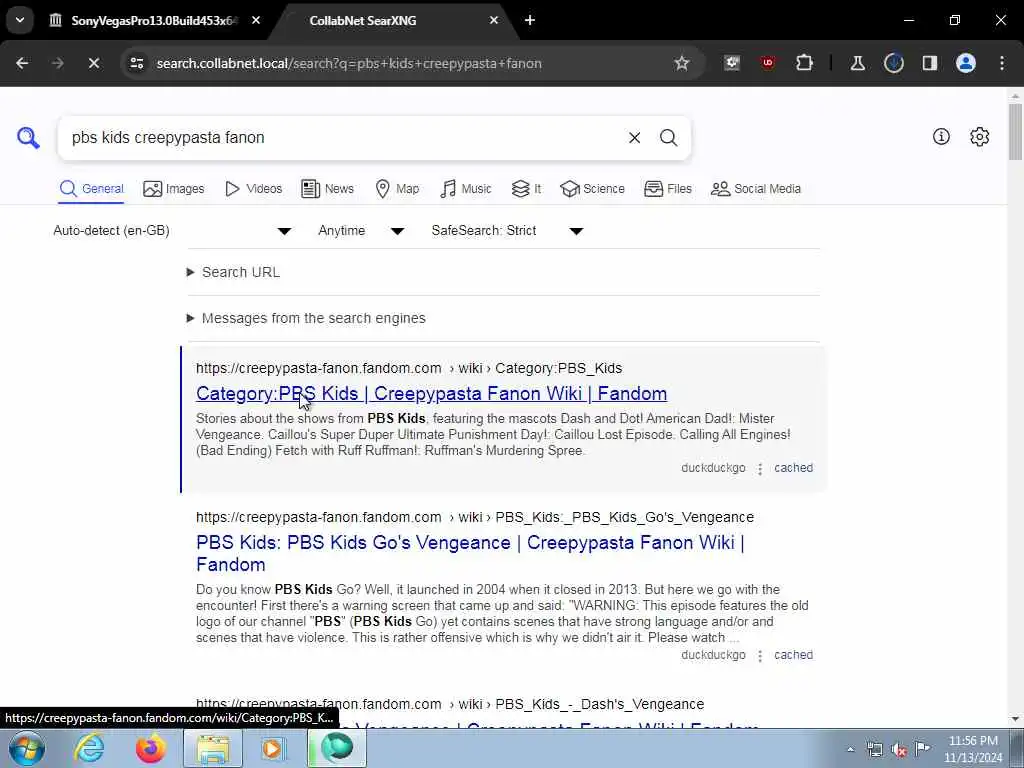Image resolution: width=1024 pixels, height=768 pixels.
Task: Open Category:PBS Kids Creepypasta Fanon Wiki link
Action: [431, 393]
